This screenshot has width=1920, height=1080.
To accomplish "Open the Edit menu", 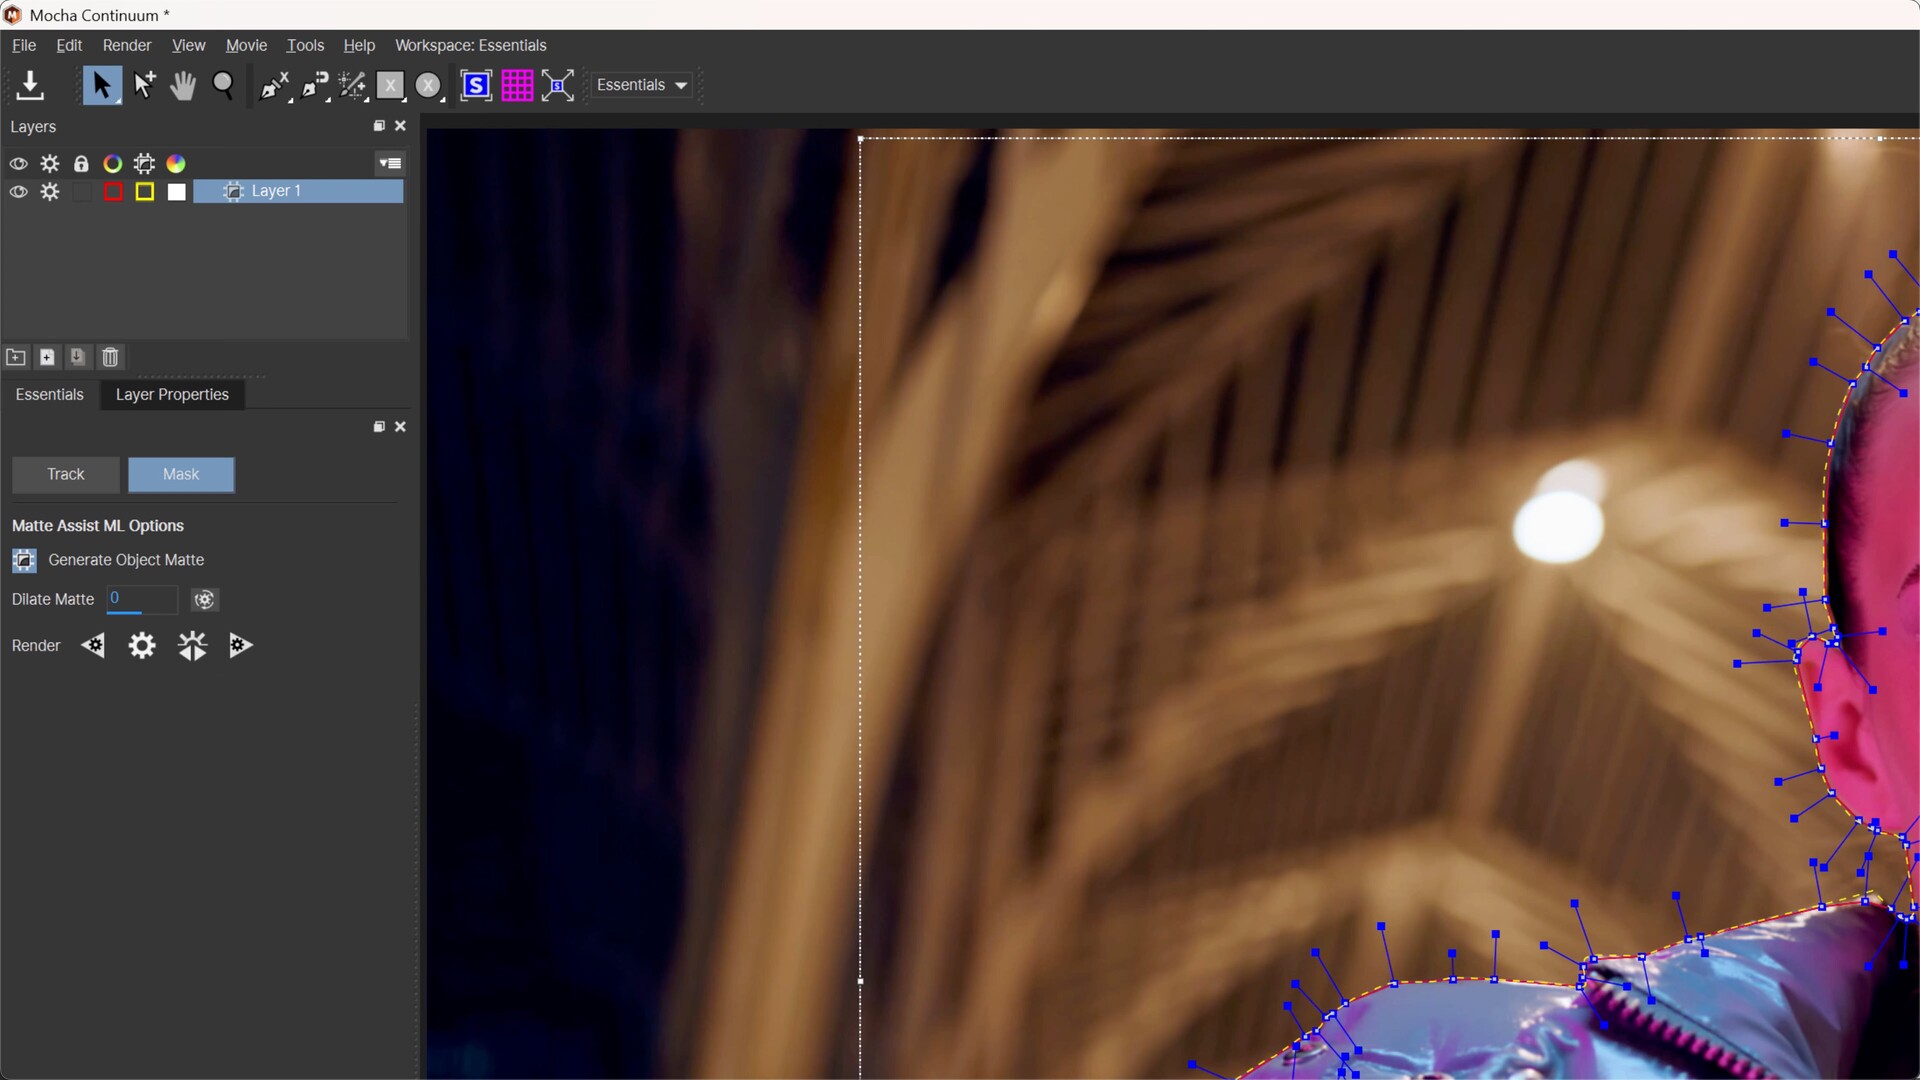I will (x=69, y=45).
